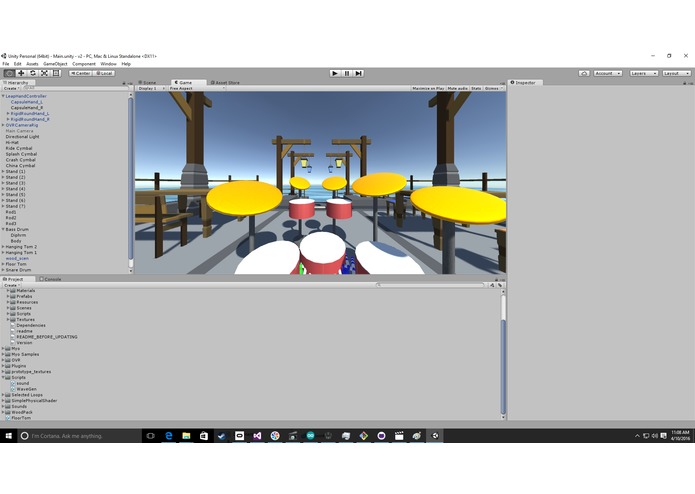The height and width of the screenshot is (494, 695).
Task: Click the Project panel search field
Action: (431, 285)
